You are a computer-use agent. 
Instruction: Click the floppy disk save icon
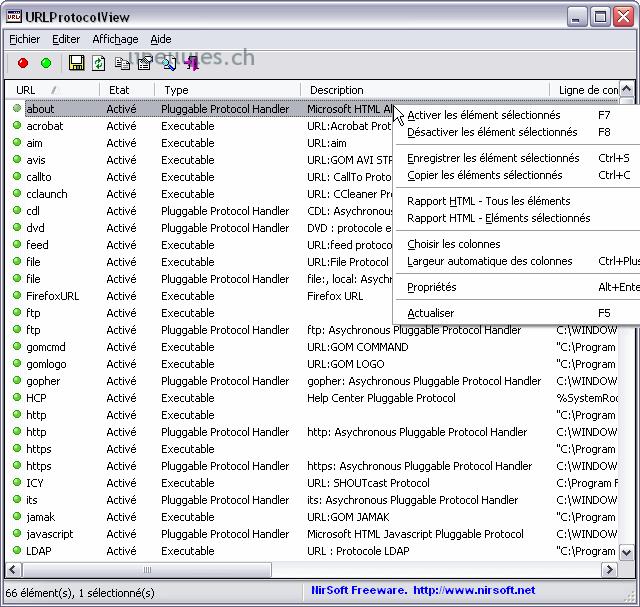tap(76, 63)
